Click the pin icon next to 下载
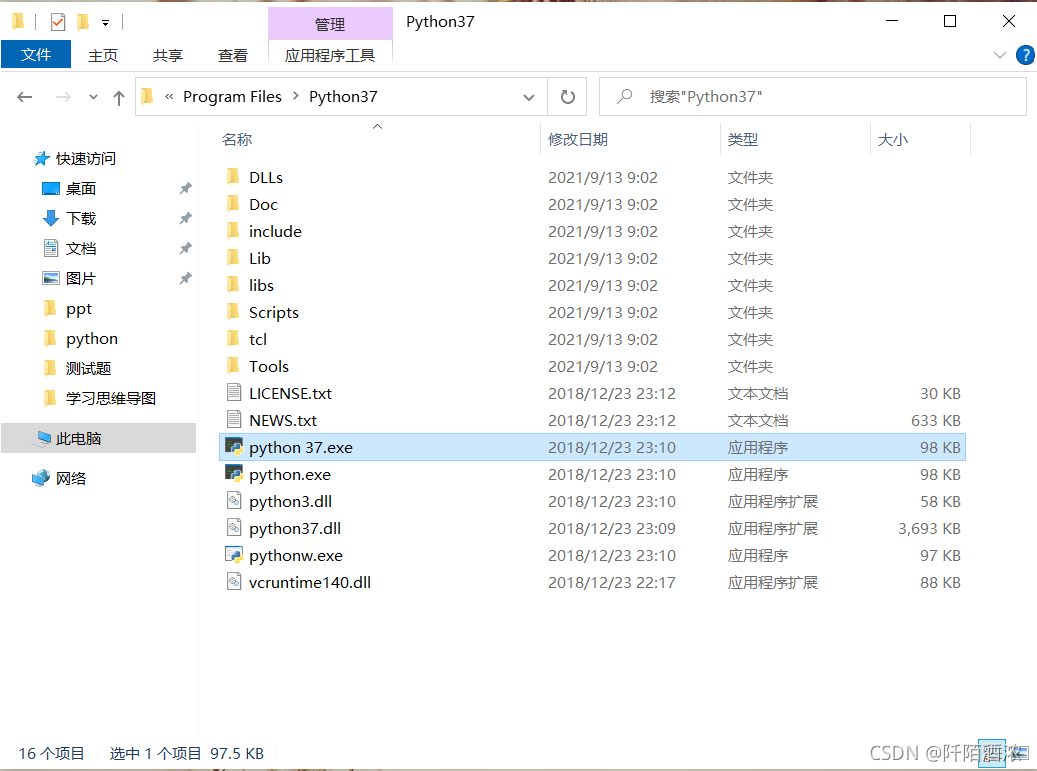Screen dimensions: 1037x771 (185, 218)
